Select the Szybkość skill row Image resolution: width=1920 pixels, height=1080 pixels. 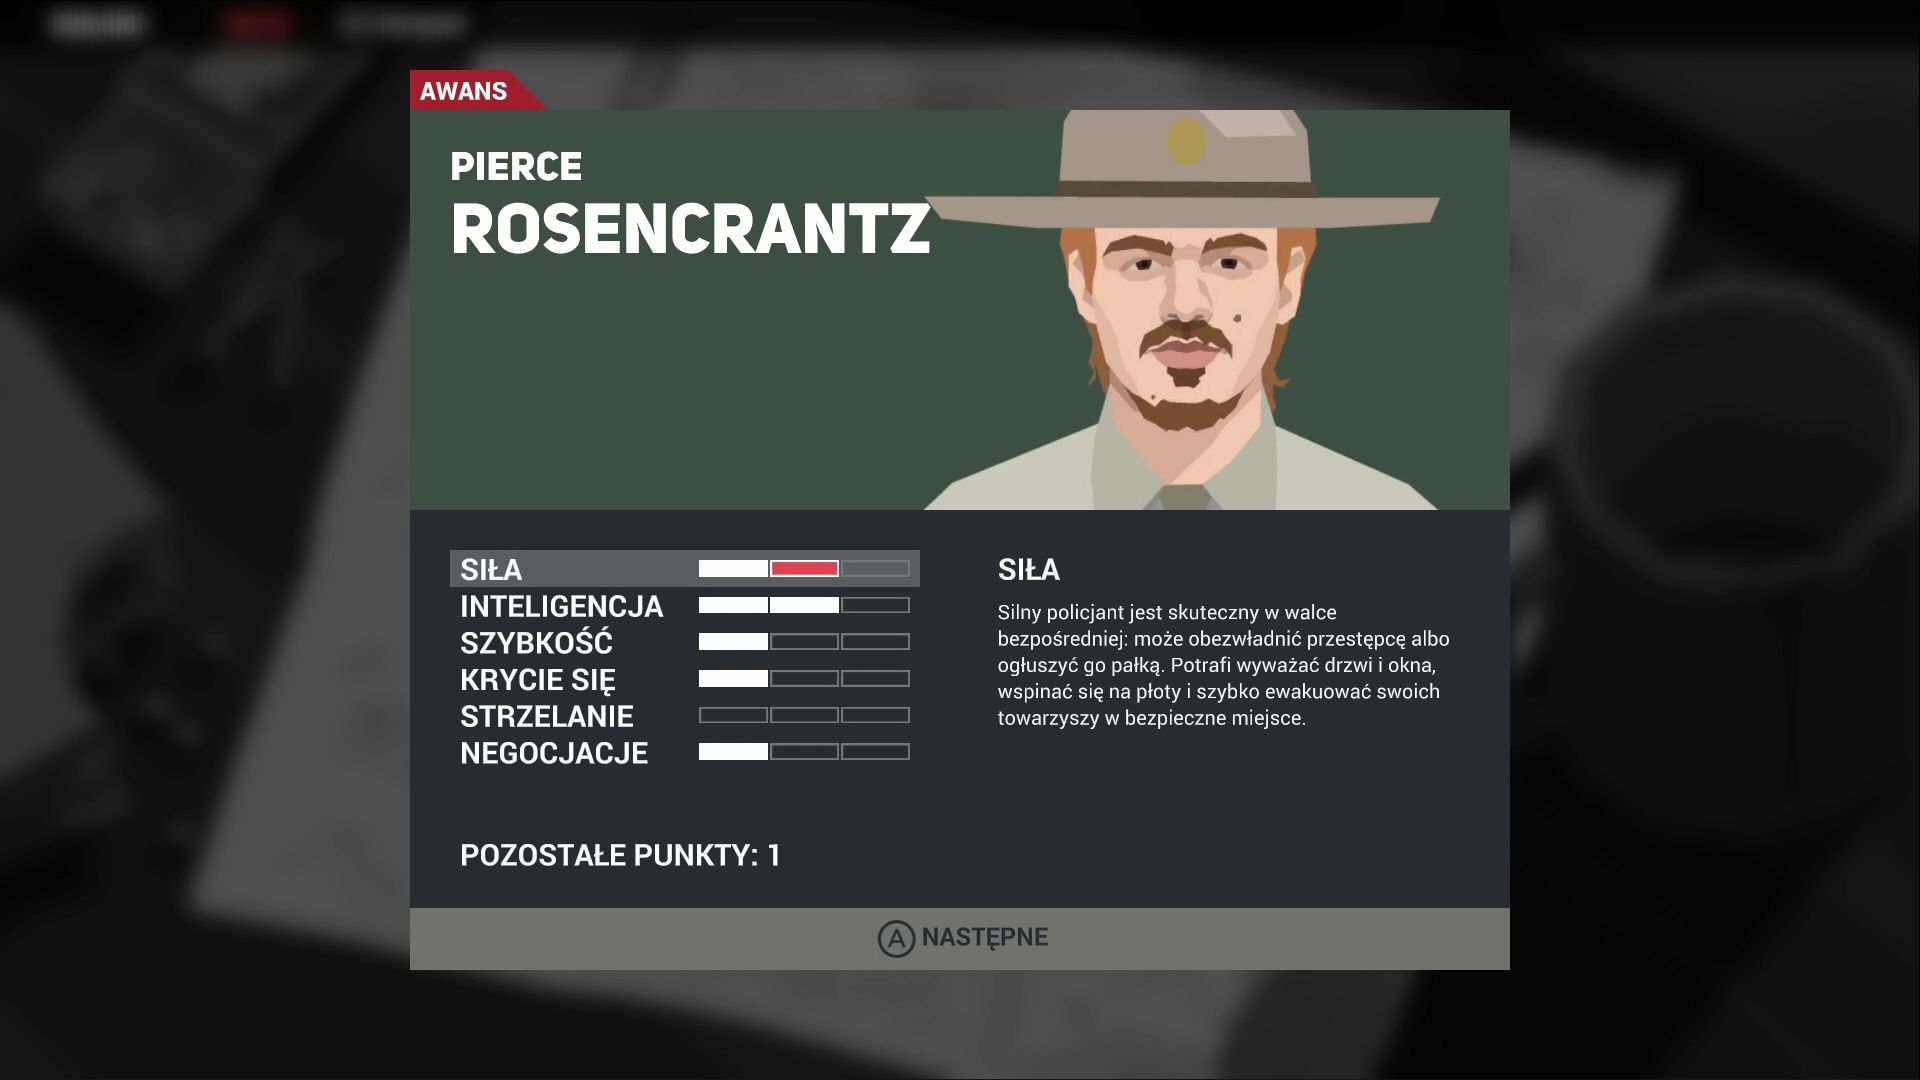pos(536,643)
